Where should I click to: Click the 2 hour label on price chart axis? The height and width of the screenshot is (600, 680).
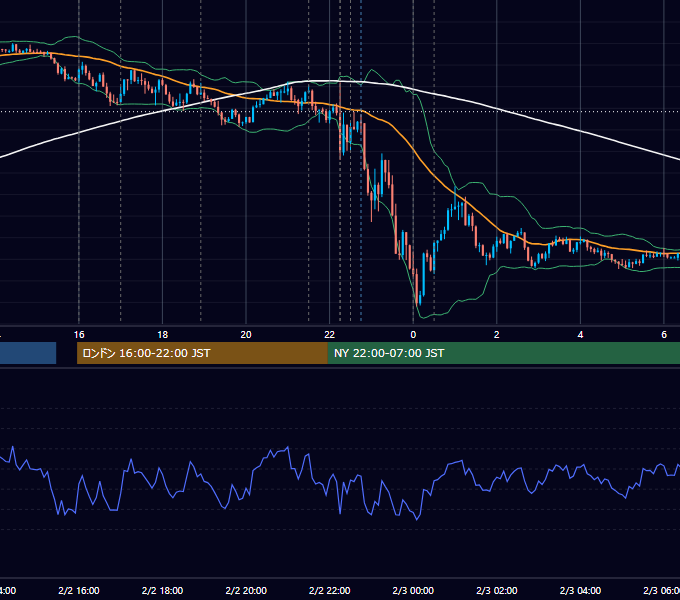tap(497, 335)
